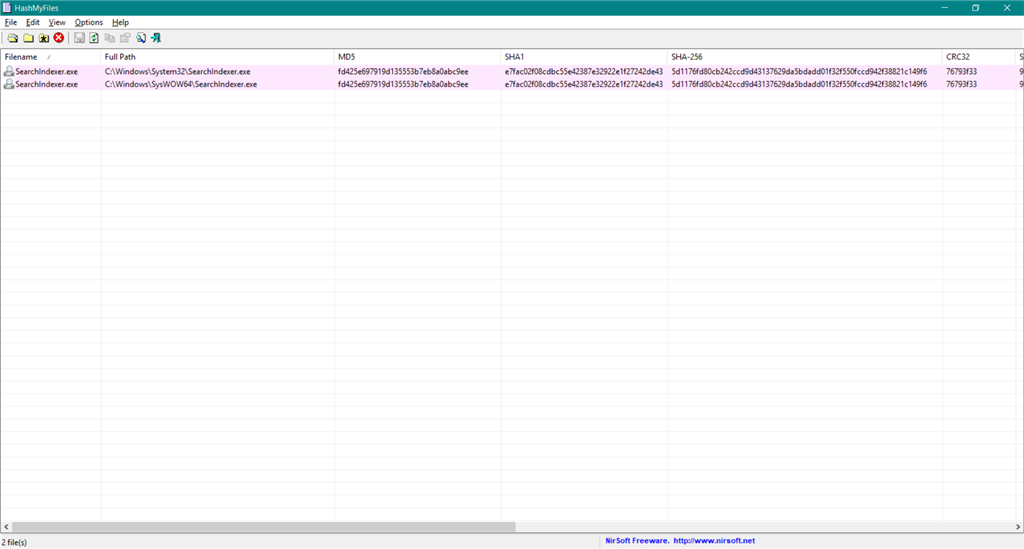This screenshot has width=1024, height=549.
Task: Sort by the Full Path column header
Action: tap(217, 57)
